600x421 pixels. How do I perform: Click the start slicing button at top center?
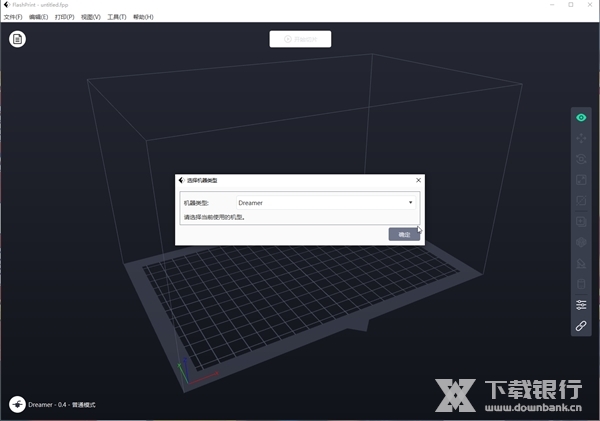point(300,39)
